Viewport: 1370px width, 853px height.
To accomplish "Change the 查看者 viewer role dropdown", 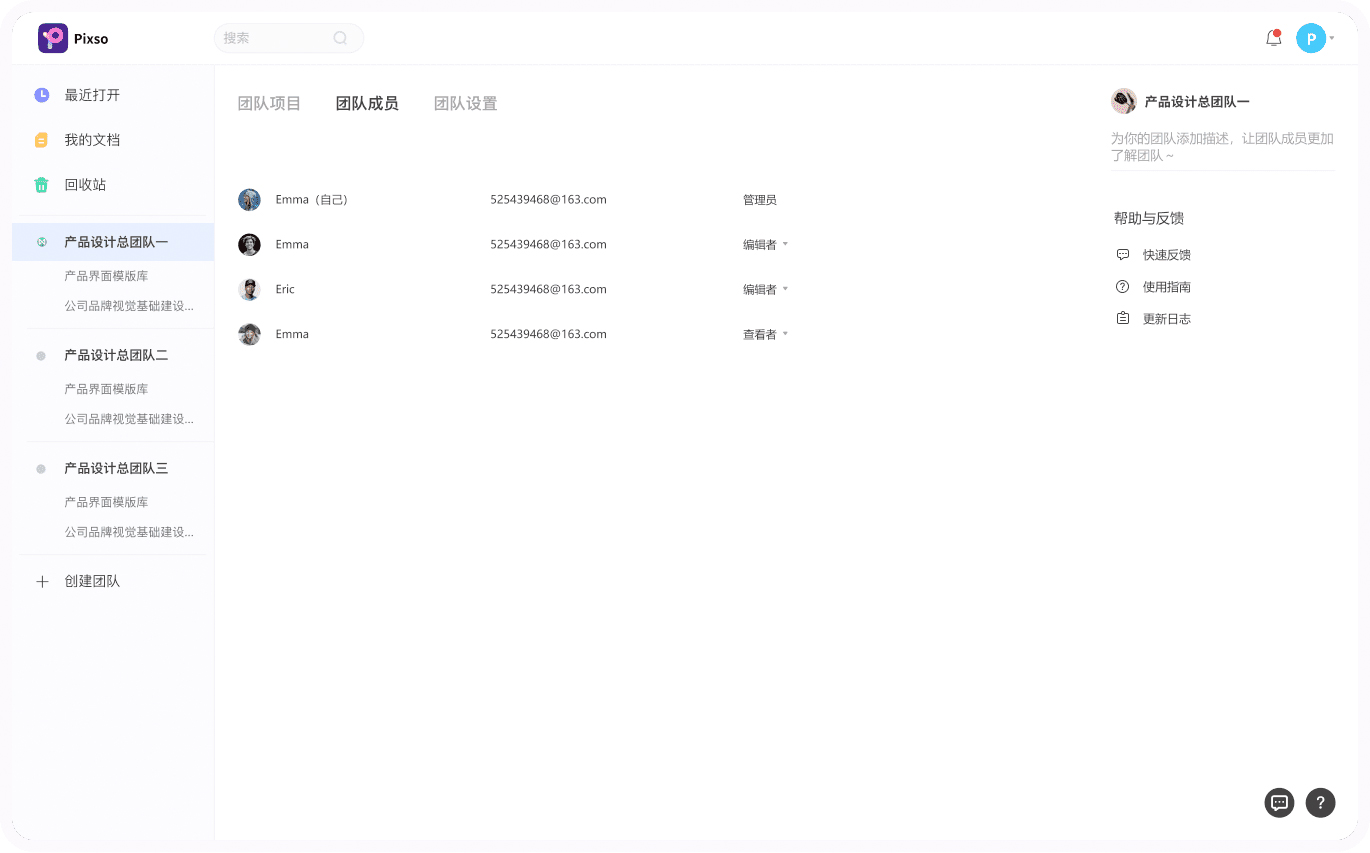I will click(x=766, y=334).
